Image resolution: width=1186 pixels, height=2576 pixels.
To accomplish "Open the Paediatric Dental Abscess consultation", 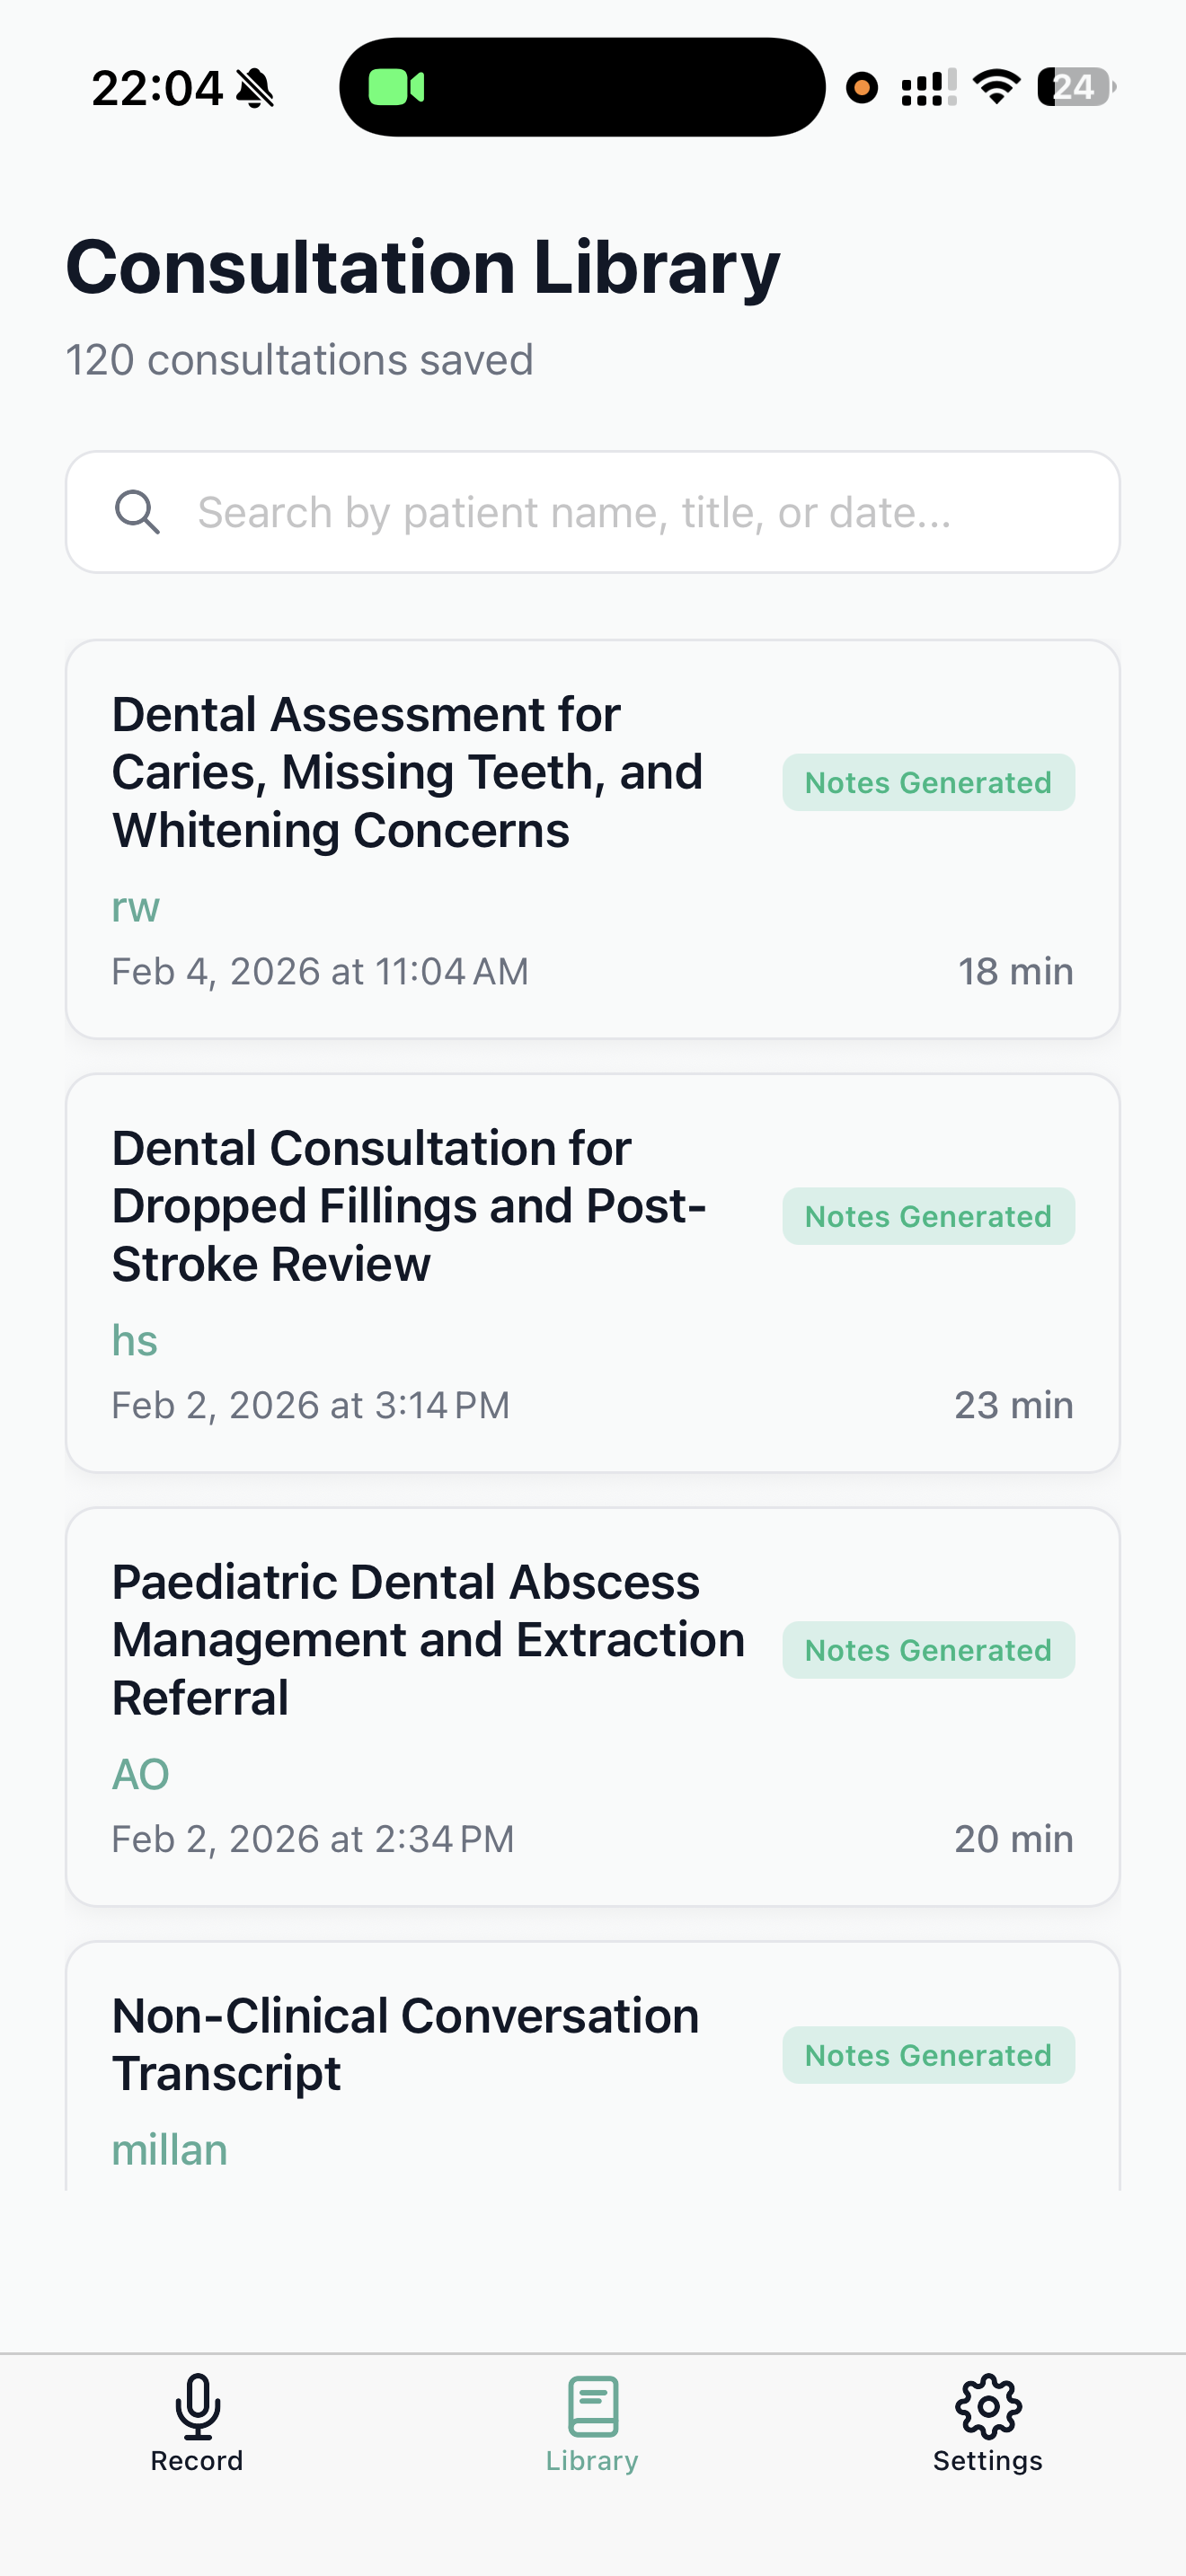I will pyautogui.click(x=428, y=1640).
